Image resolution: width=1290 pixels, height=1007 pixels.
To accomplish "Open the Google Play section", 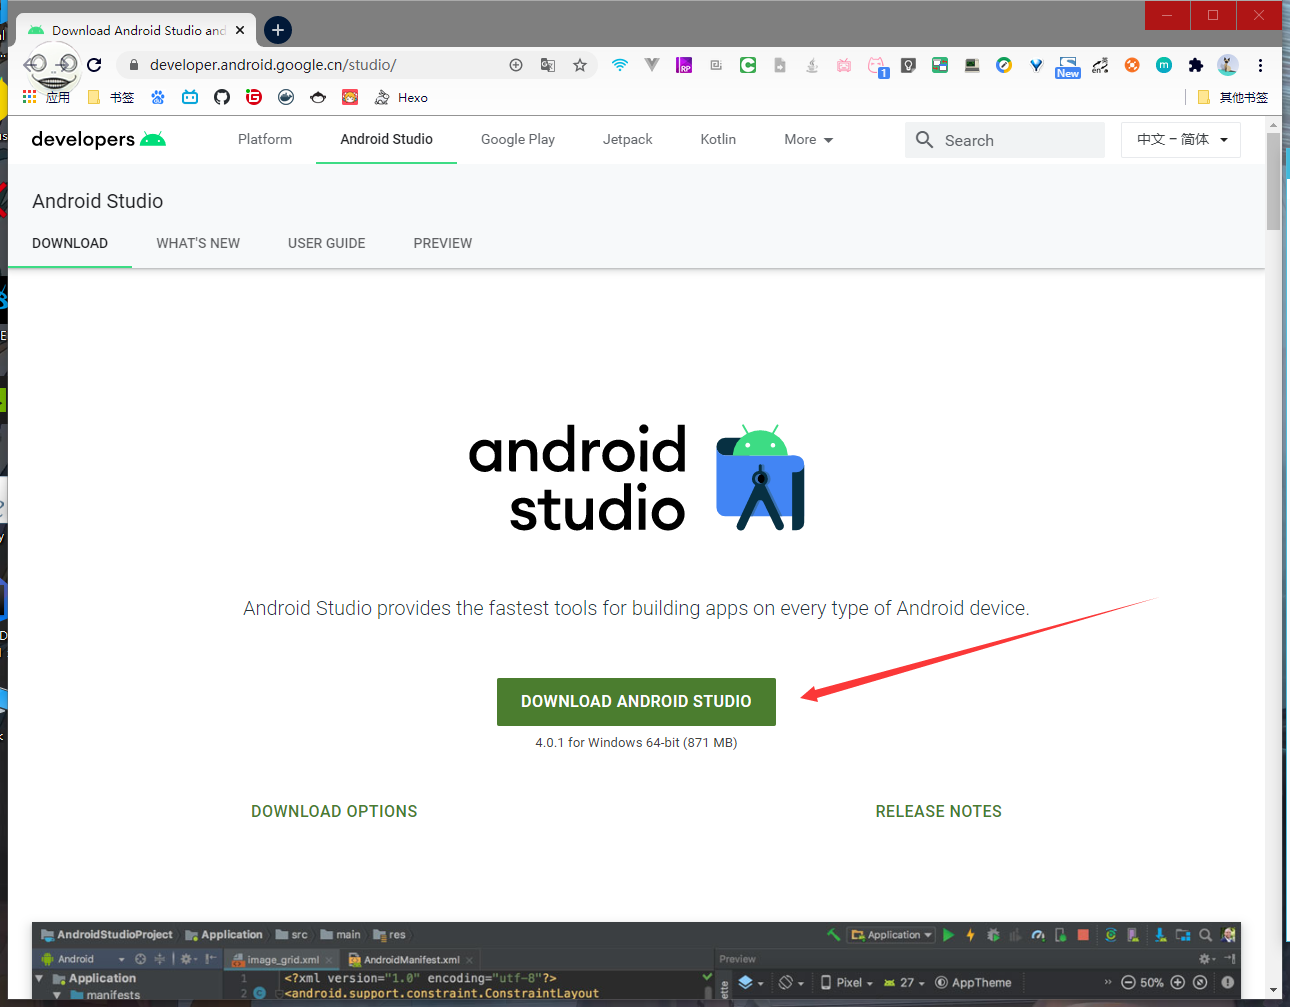I will (518, 140).
